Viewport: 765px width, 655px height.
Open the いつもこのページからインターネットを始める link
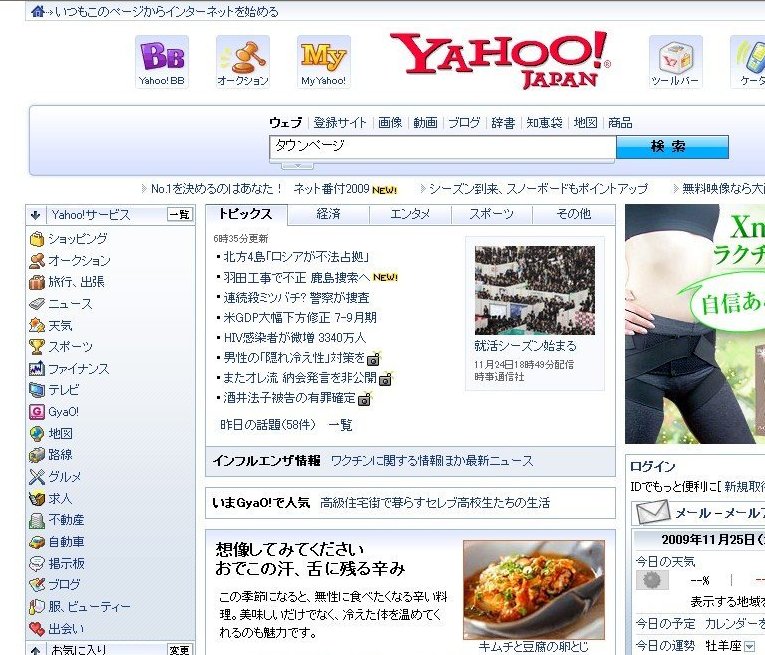click(166, 11)
